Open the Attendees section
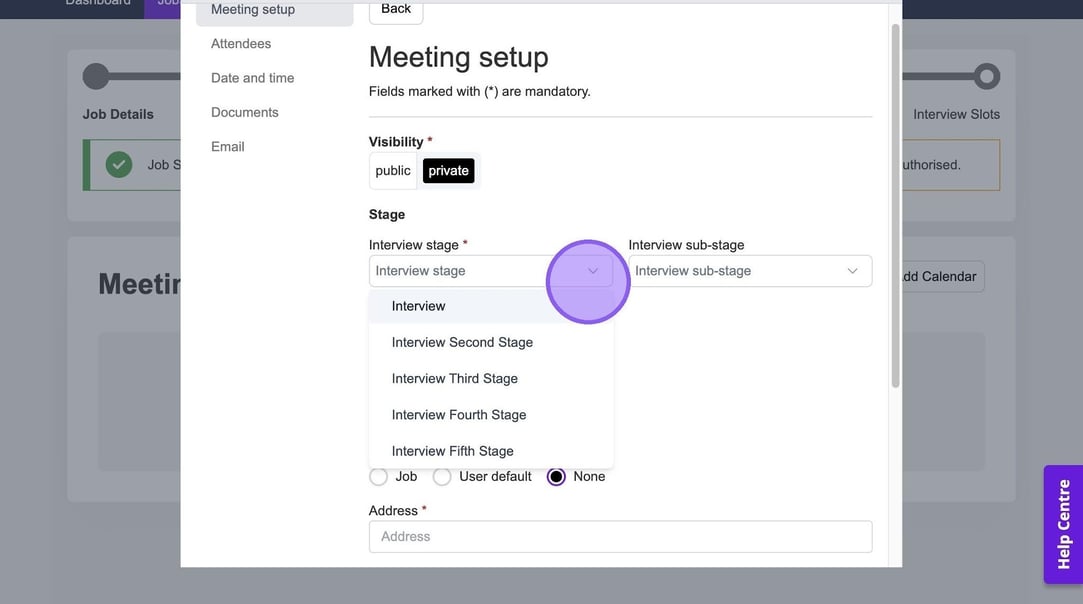 click(241, 44)
